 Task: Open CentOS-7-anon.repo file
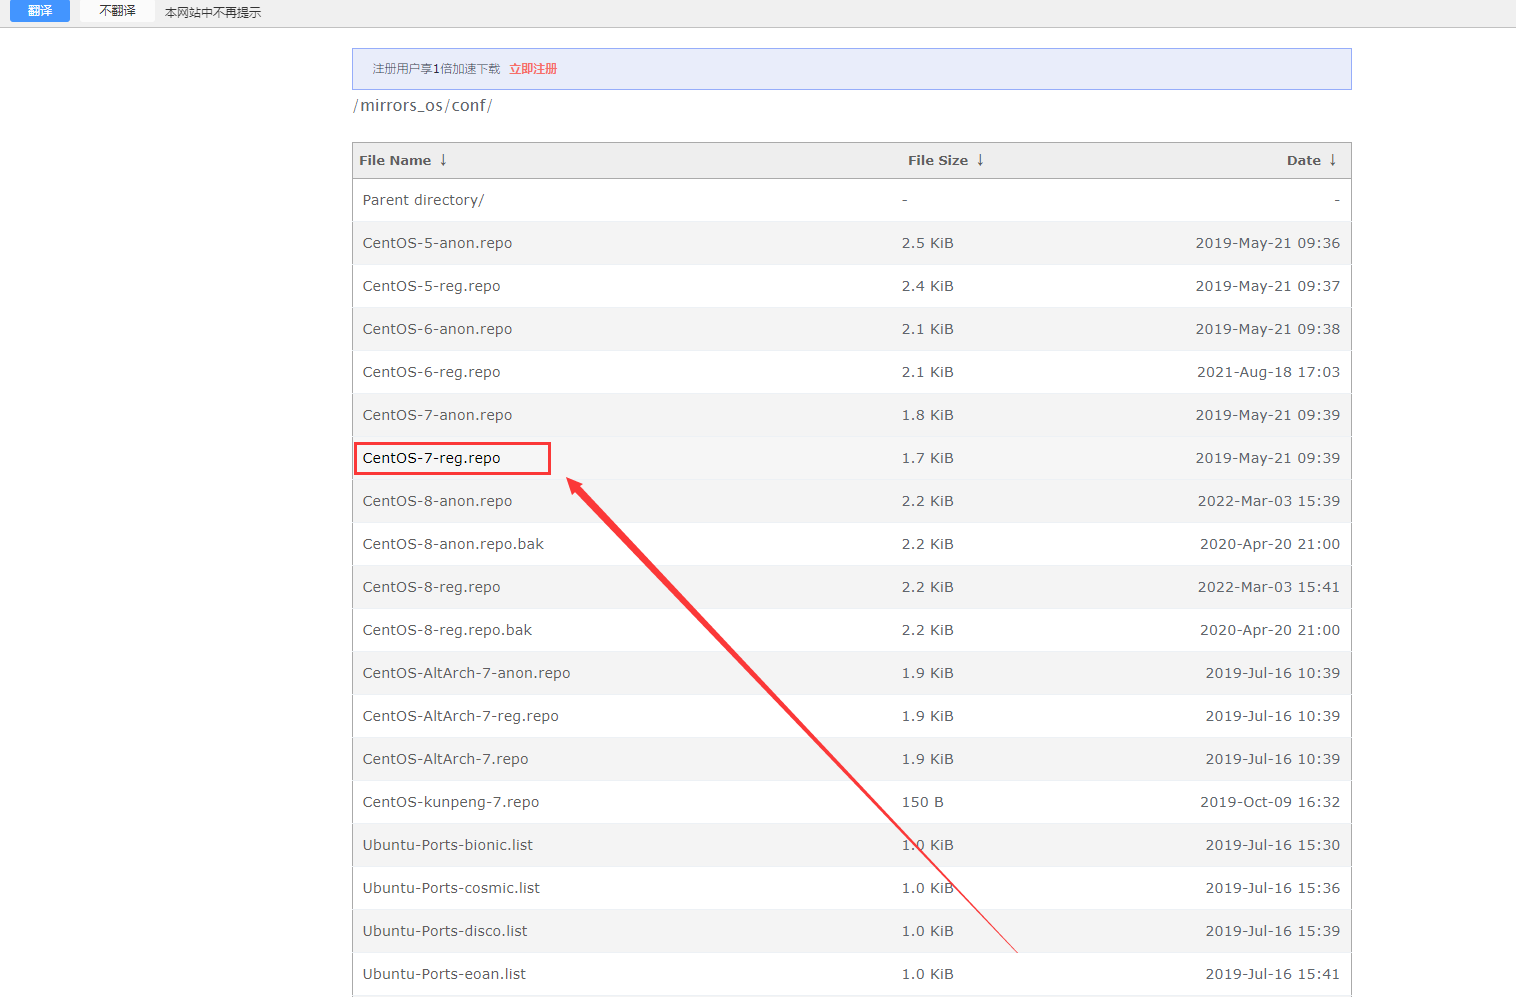click(437, 415)
